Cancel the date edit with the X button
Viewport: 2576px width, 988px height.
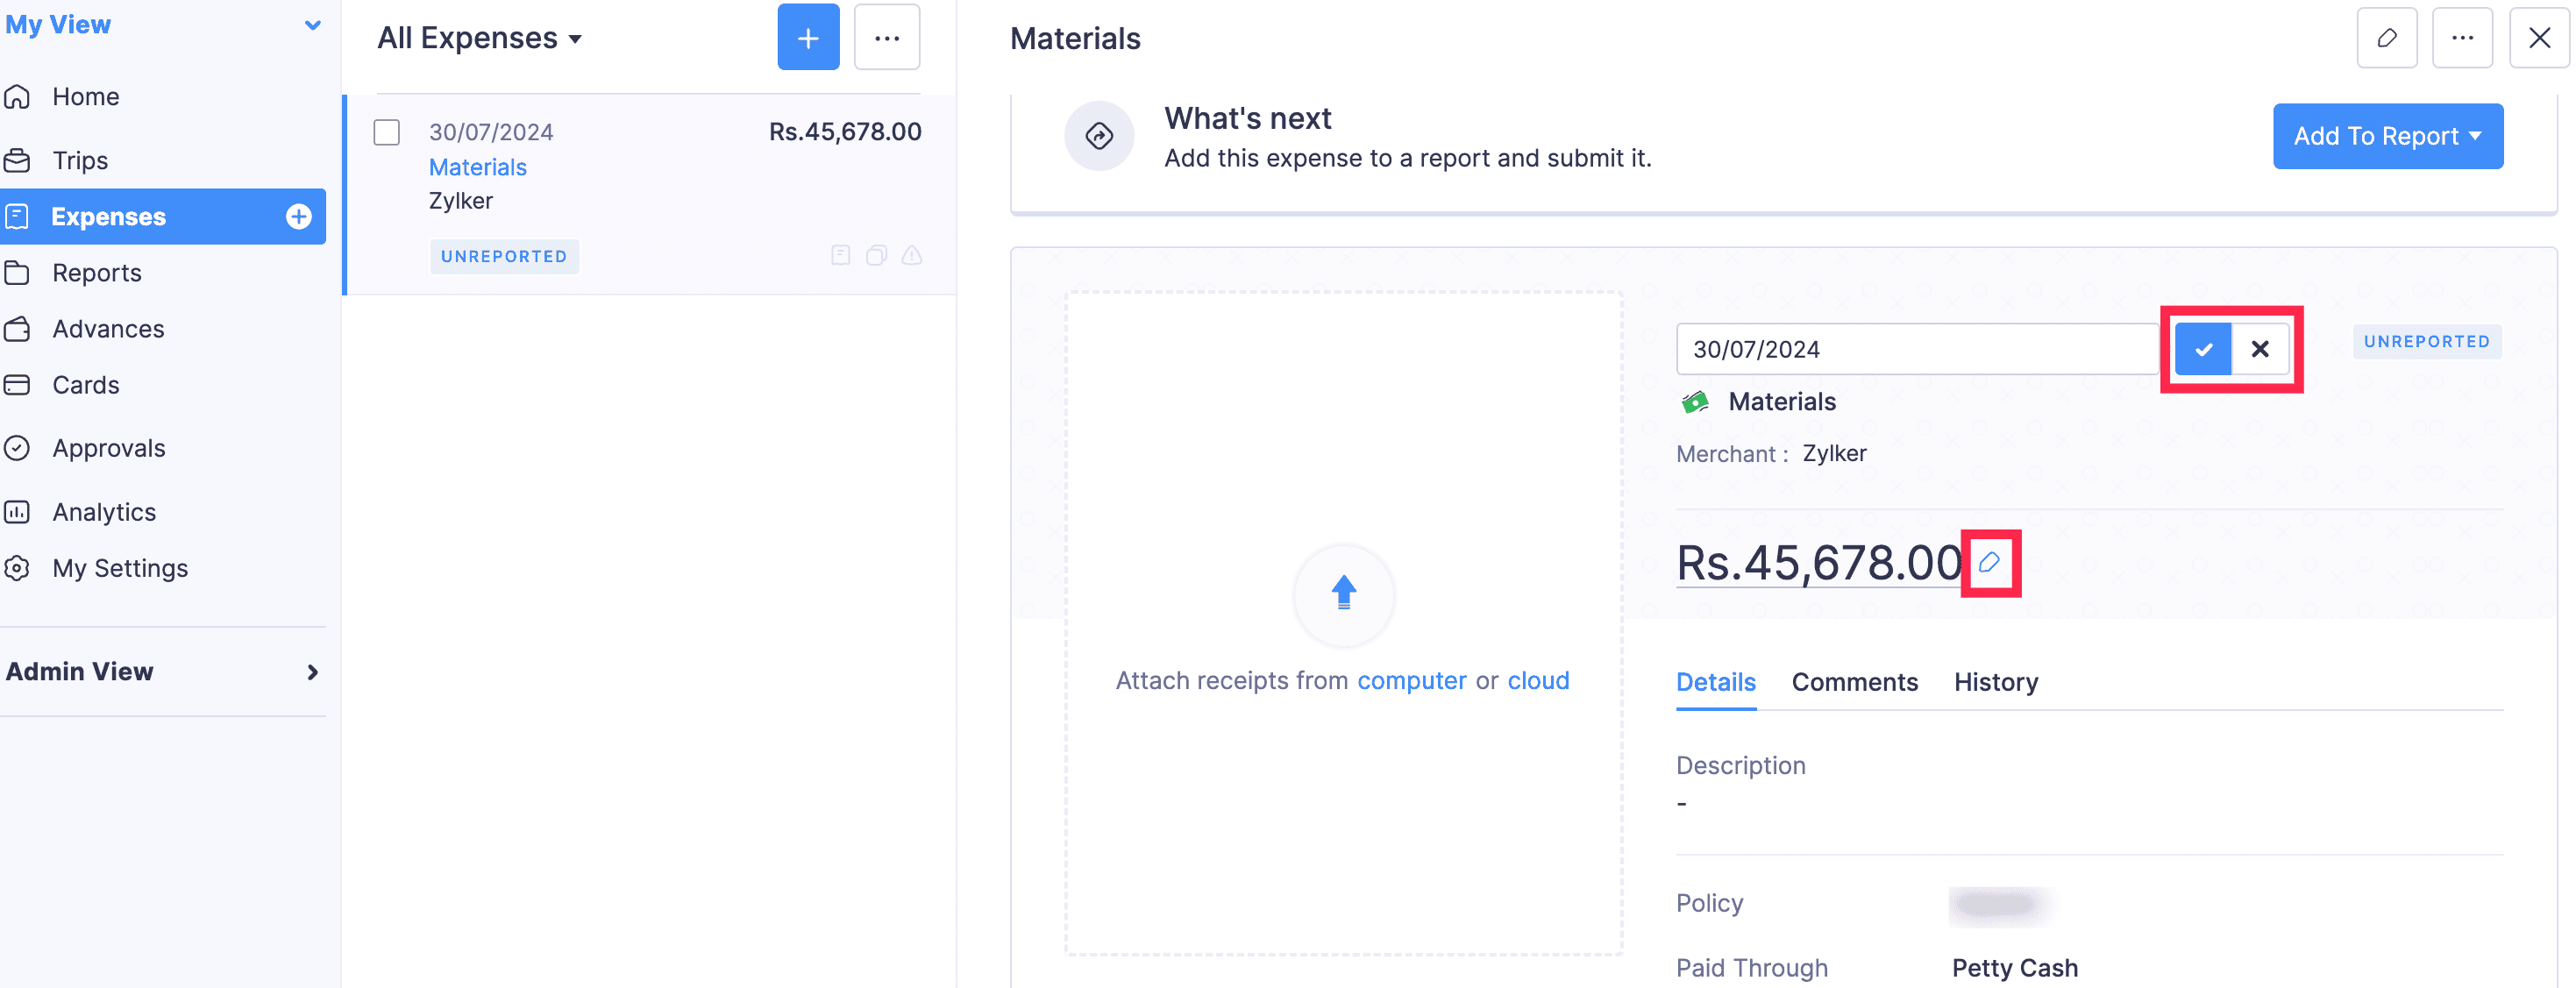click(x=2259, y=349)
